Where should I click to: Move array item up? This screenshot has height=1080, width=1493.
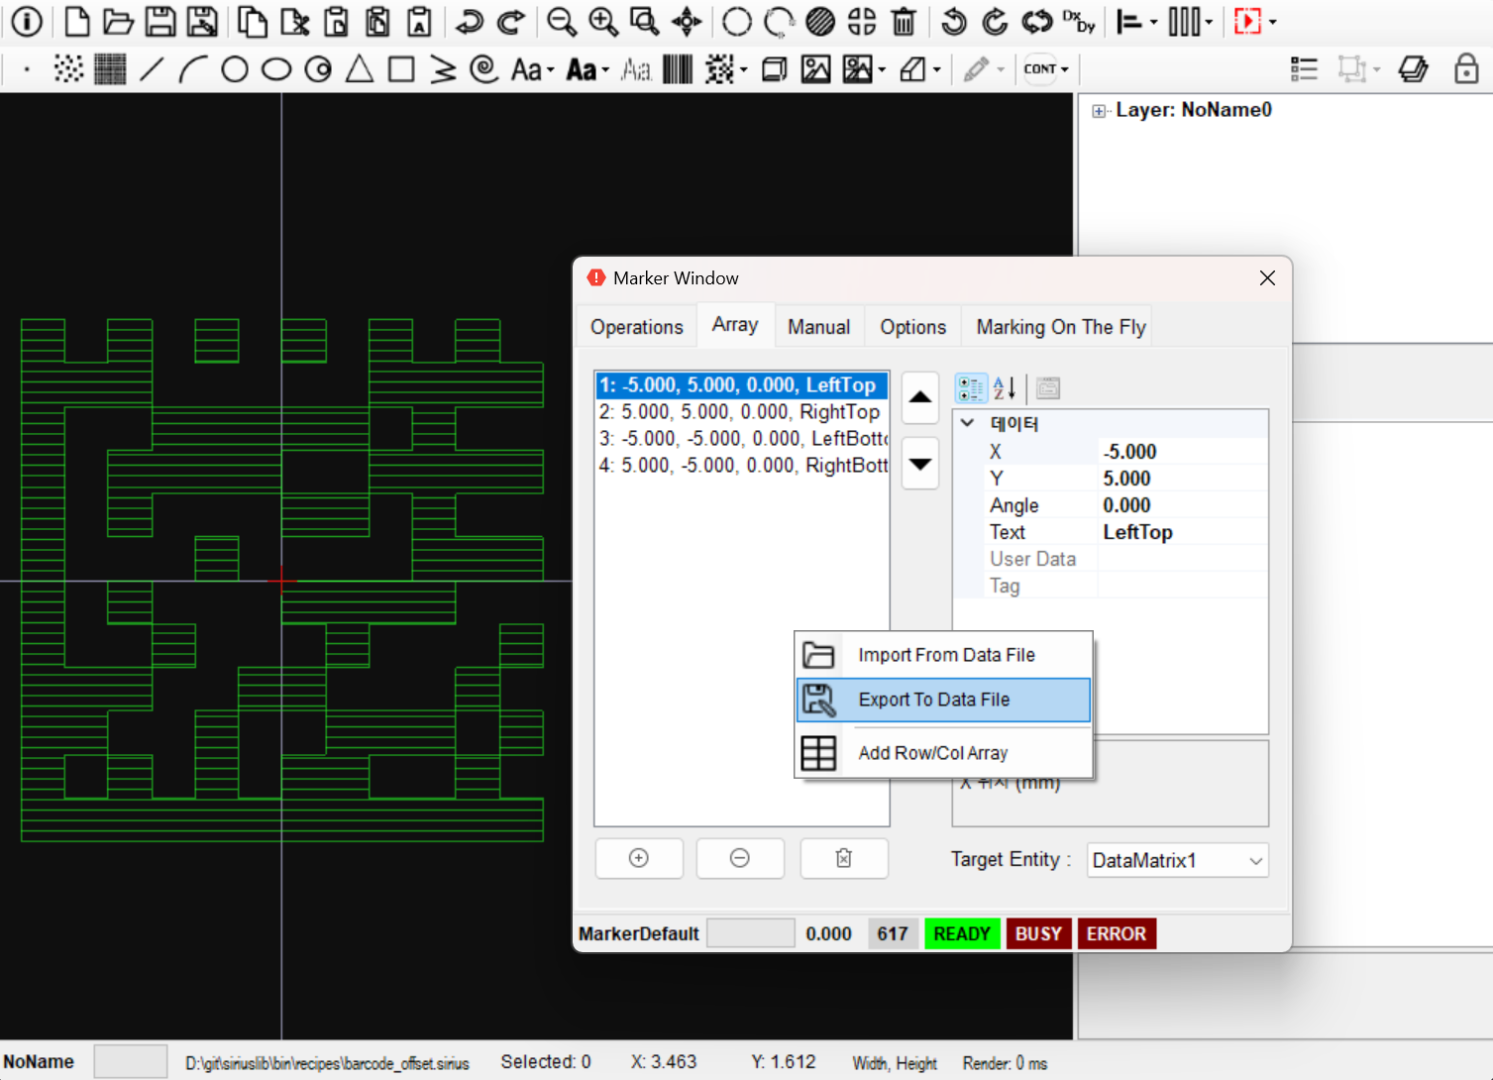(x=920, y=397)
